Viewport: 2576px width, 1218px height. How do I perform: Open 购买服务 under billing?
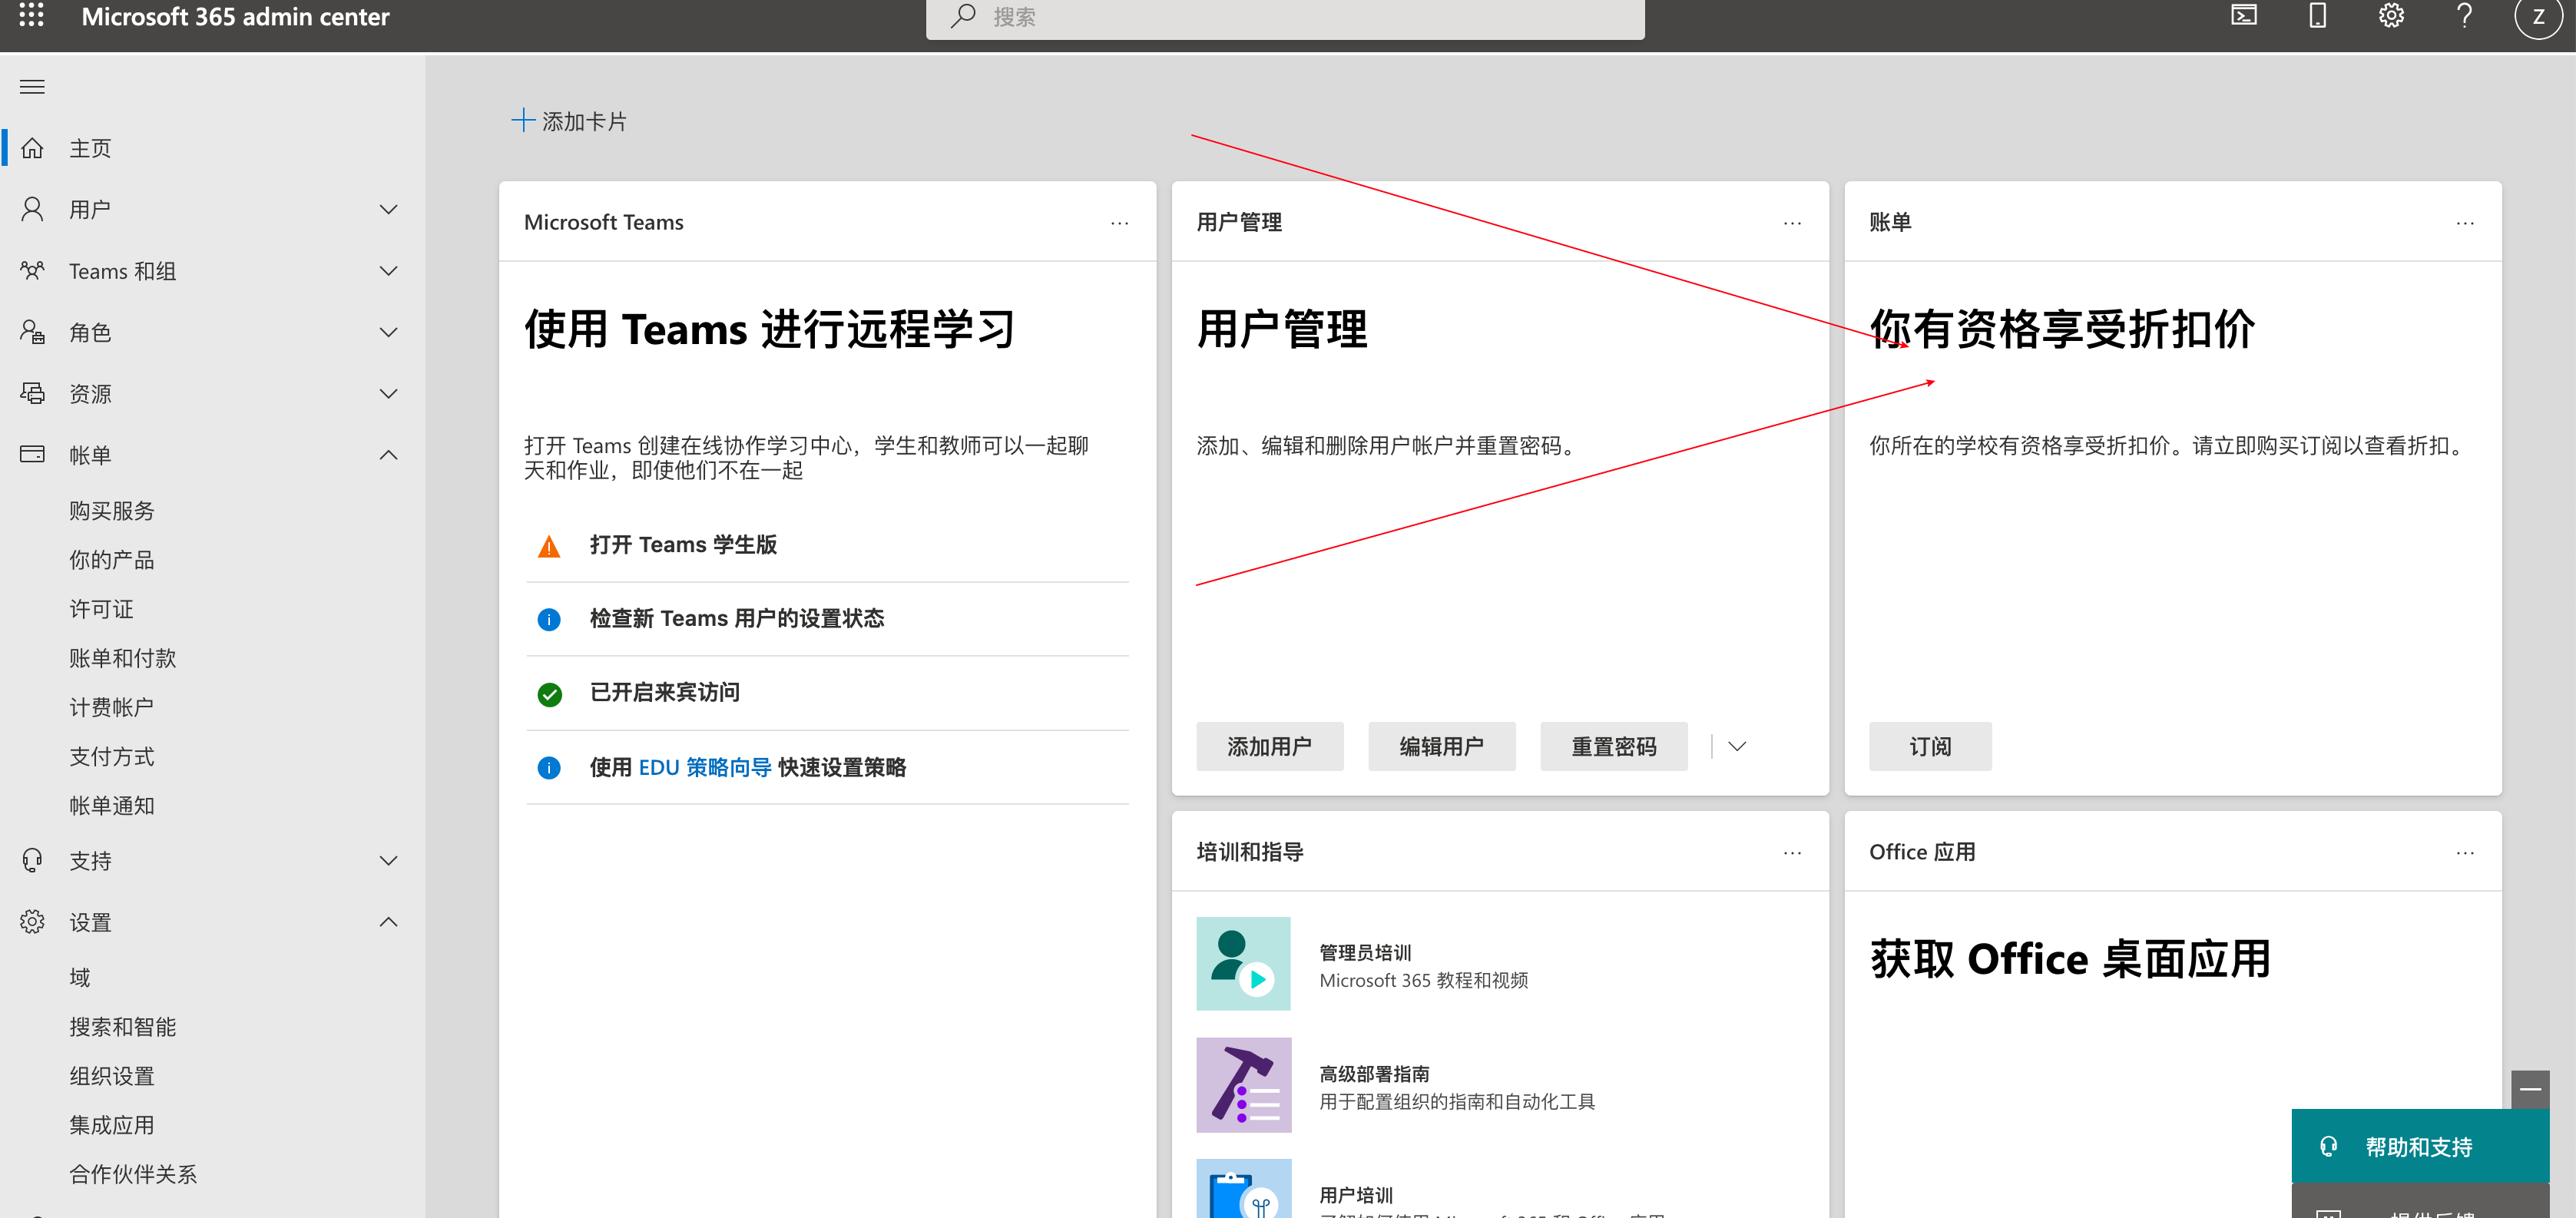click(x=112, y=511)
